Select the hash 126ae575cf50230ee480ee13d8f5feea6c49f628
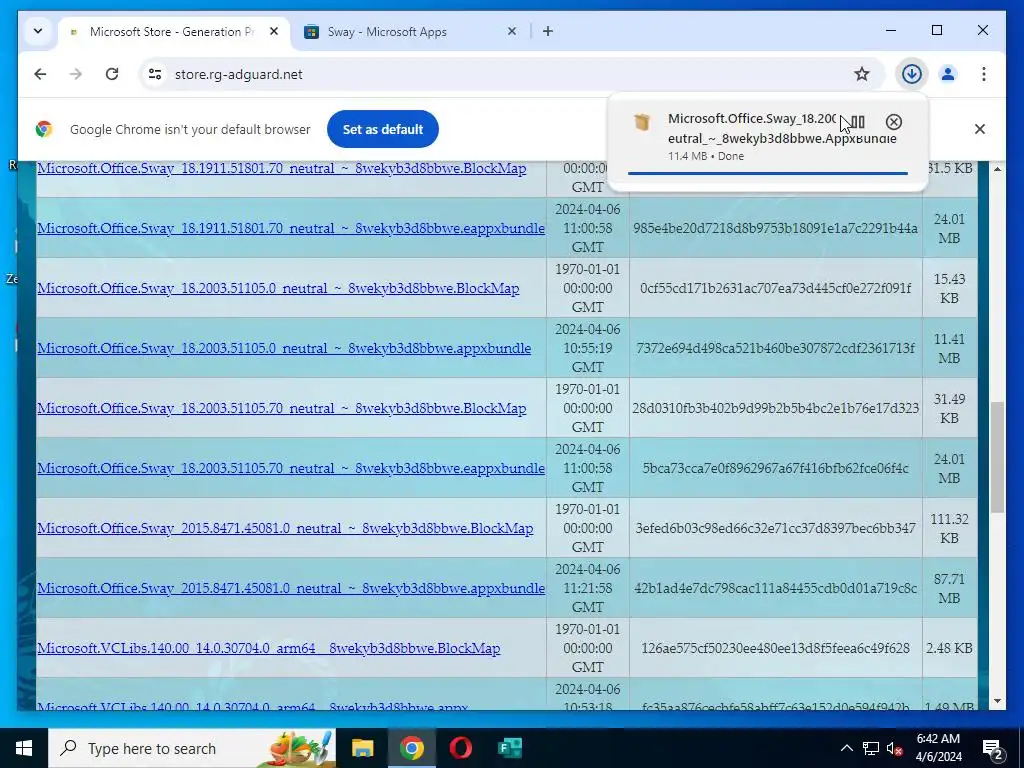This screenshot has width=1024, height=768. (775, 648)
